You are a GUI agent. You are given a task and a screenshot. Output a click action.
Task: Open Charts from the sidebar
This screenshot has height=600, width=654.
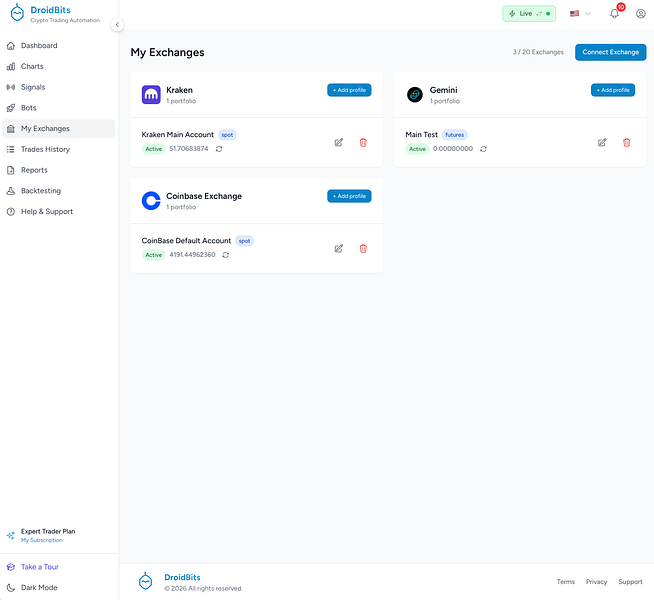pos(58,66)
